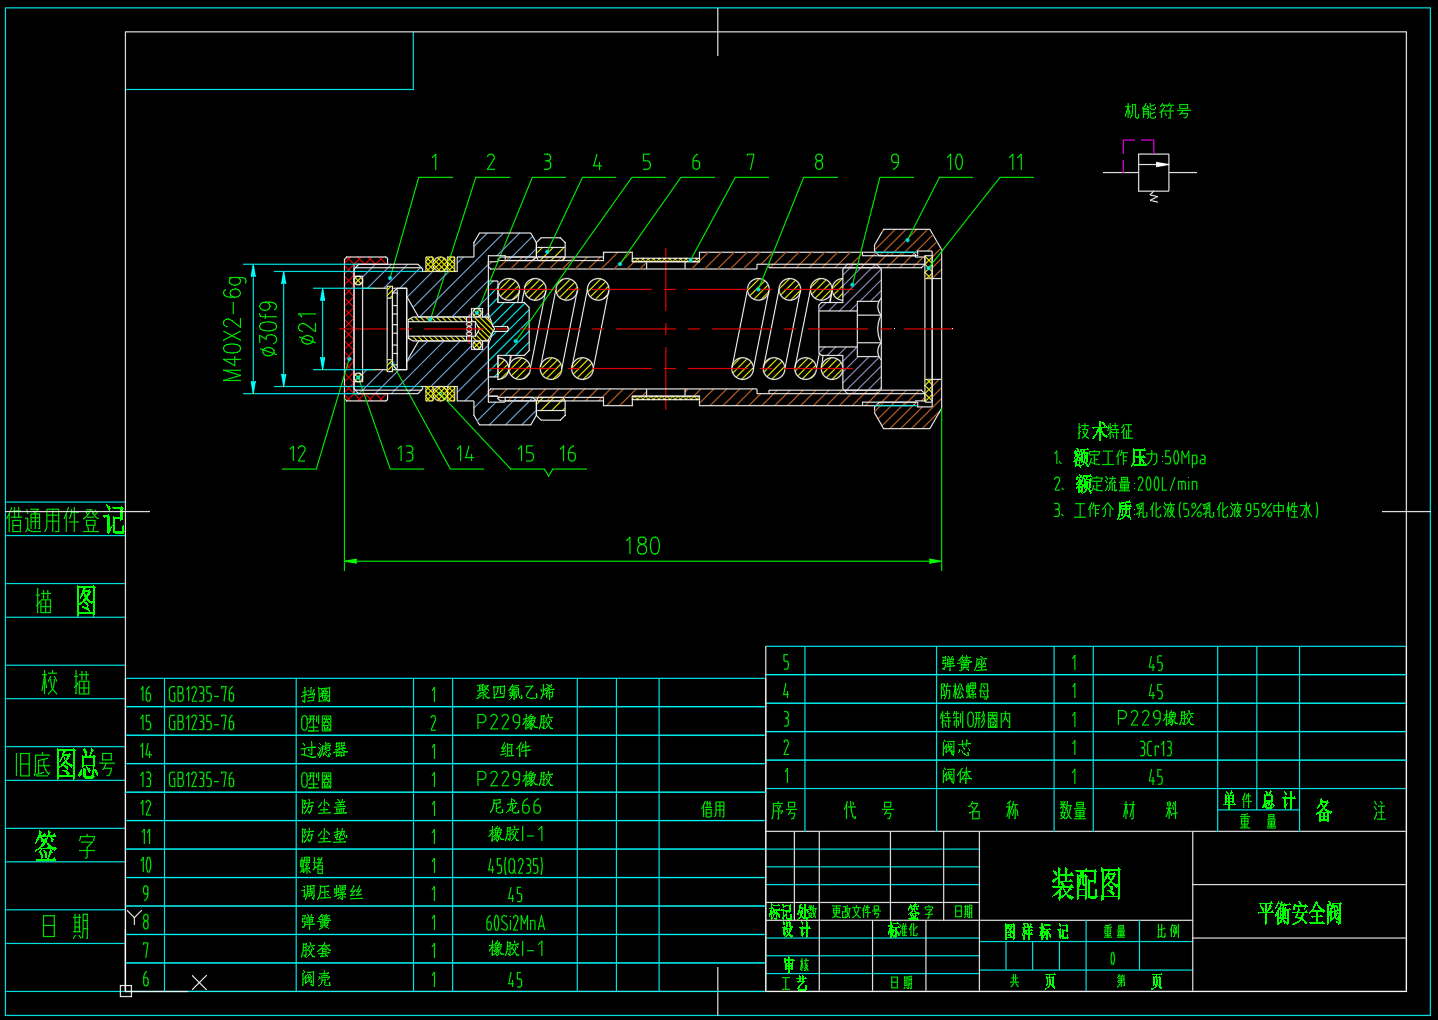Click the '材料' column header
Viewport: 1438px width, 1020px height.
point(1150,810)
